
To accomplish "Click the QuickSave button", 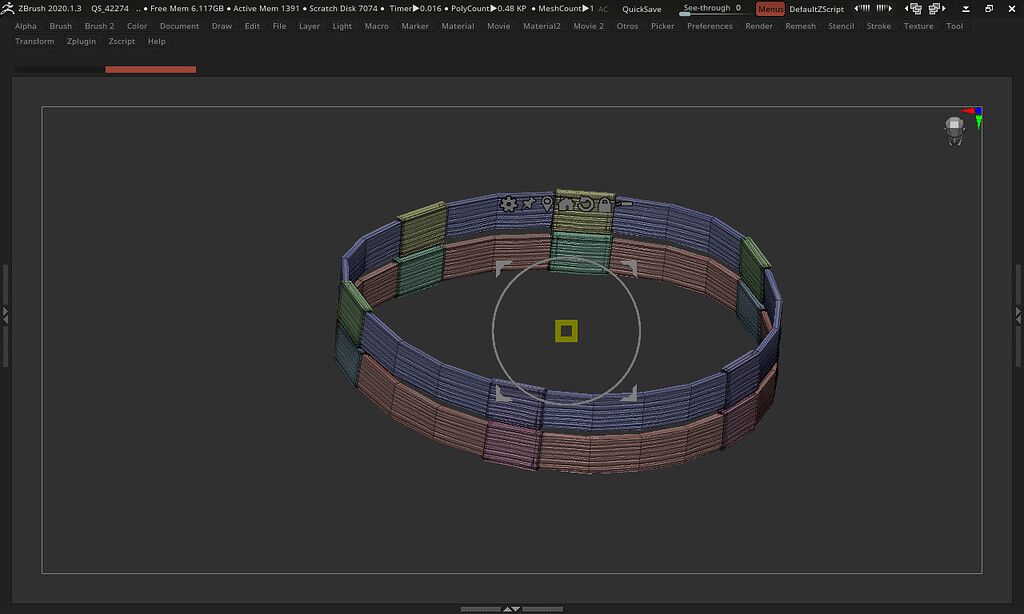I will [x=641, y=9].
